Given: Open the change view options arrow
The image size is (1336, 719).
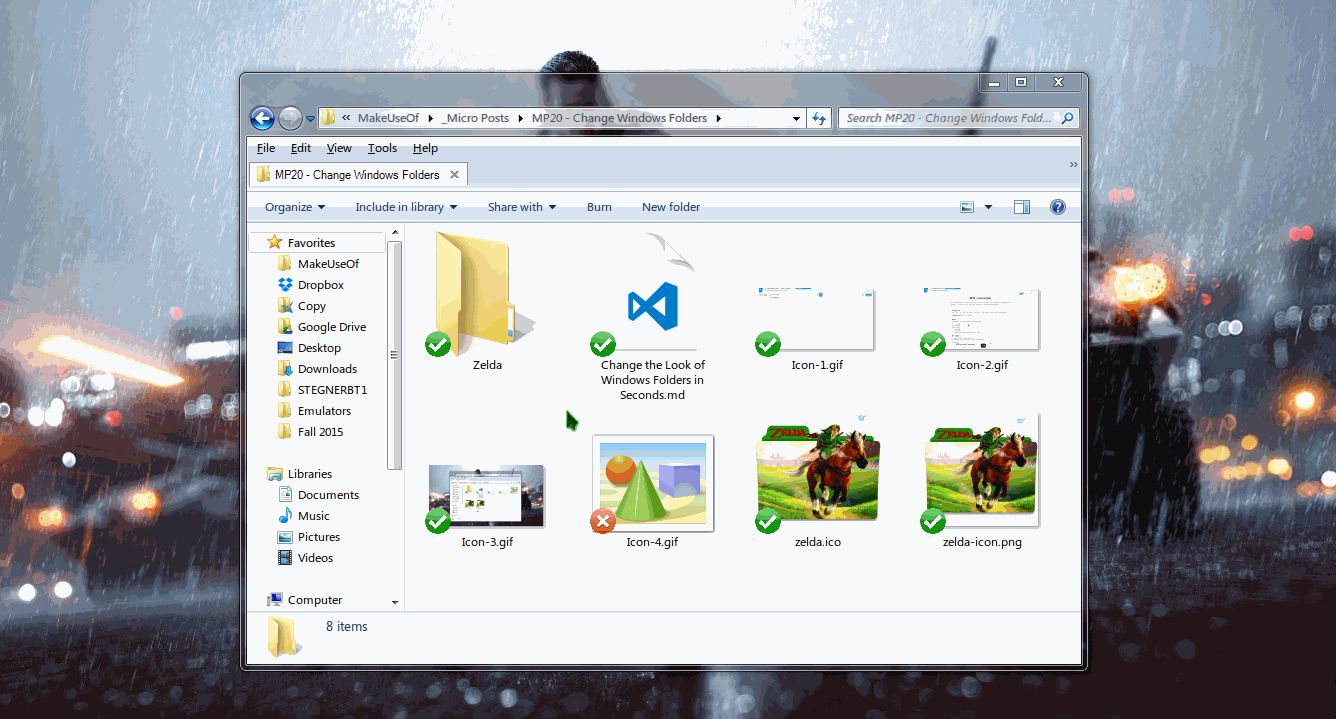Looking at the screenshot, I should click(988, 207).
